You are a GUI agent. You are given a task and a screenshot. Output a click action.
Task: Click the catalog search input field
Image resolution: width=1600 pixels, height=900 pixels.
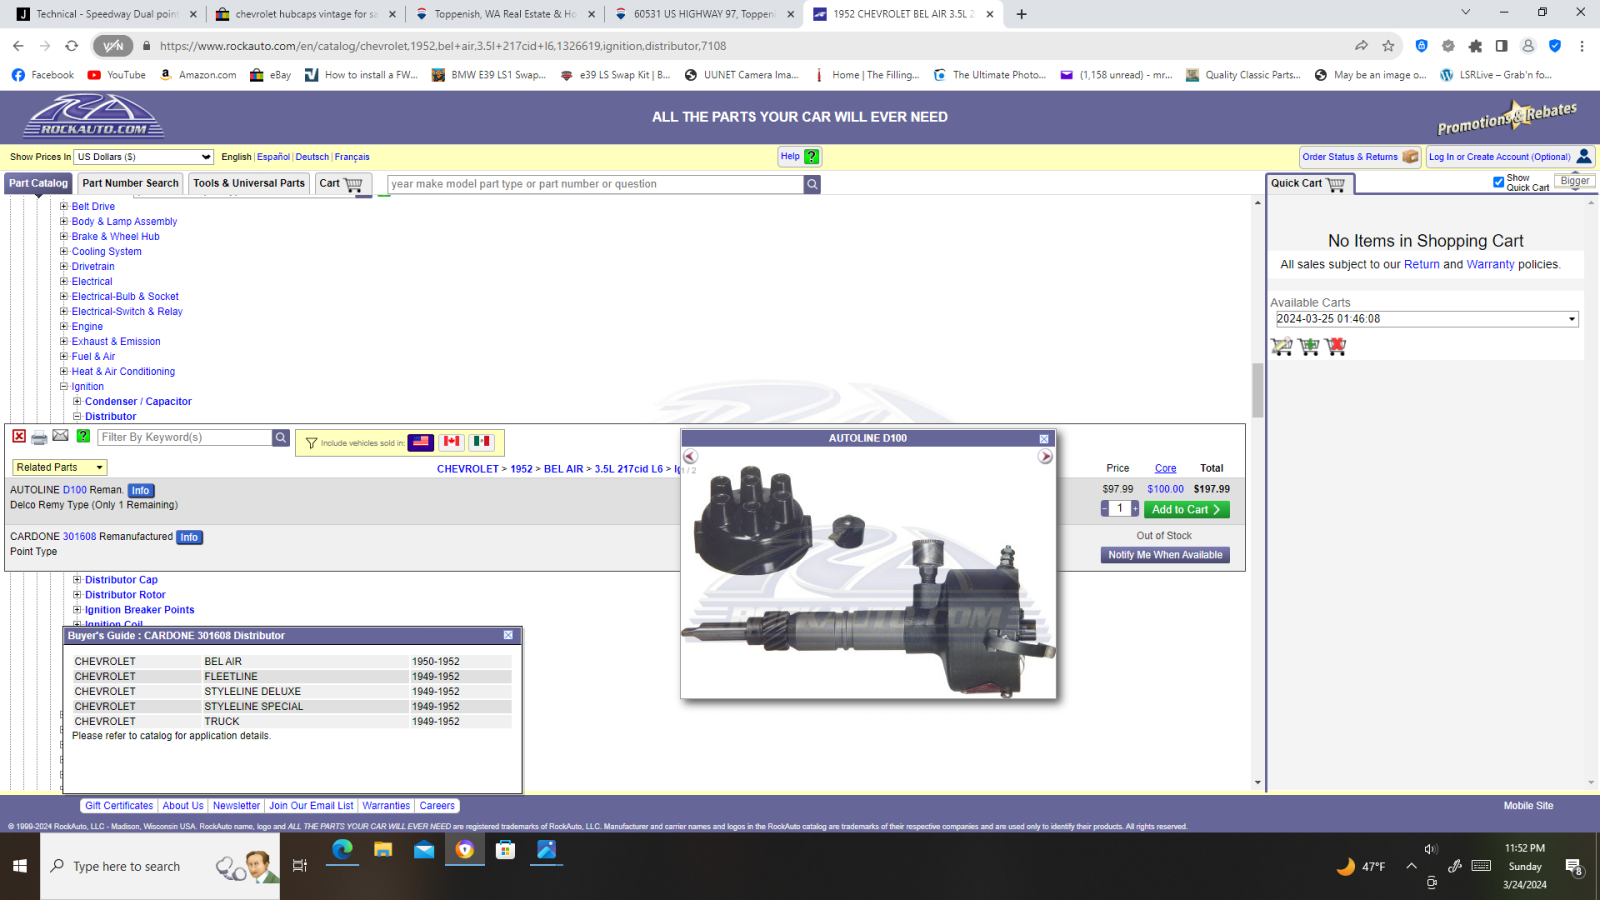(596, 184)
